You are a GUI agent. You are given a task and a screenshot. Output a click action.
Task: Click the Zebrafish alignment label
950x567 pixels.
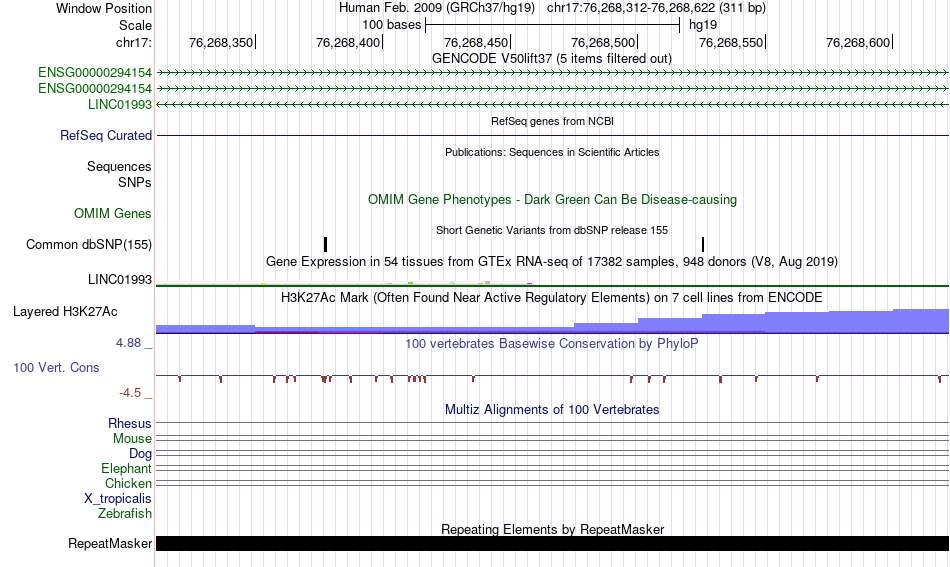pos(125,514)
